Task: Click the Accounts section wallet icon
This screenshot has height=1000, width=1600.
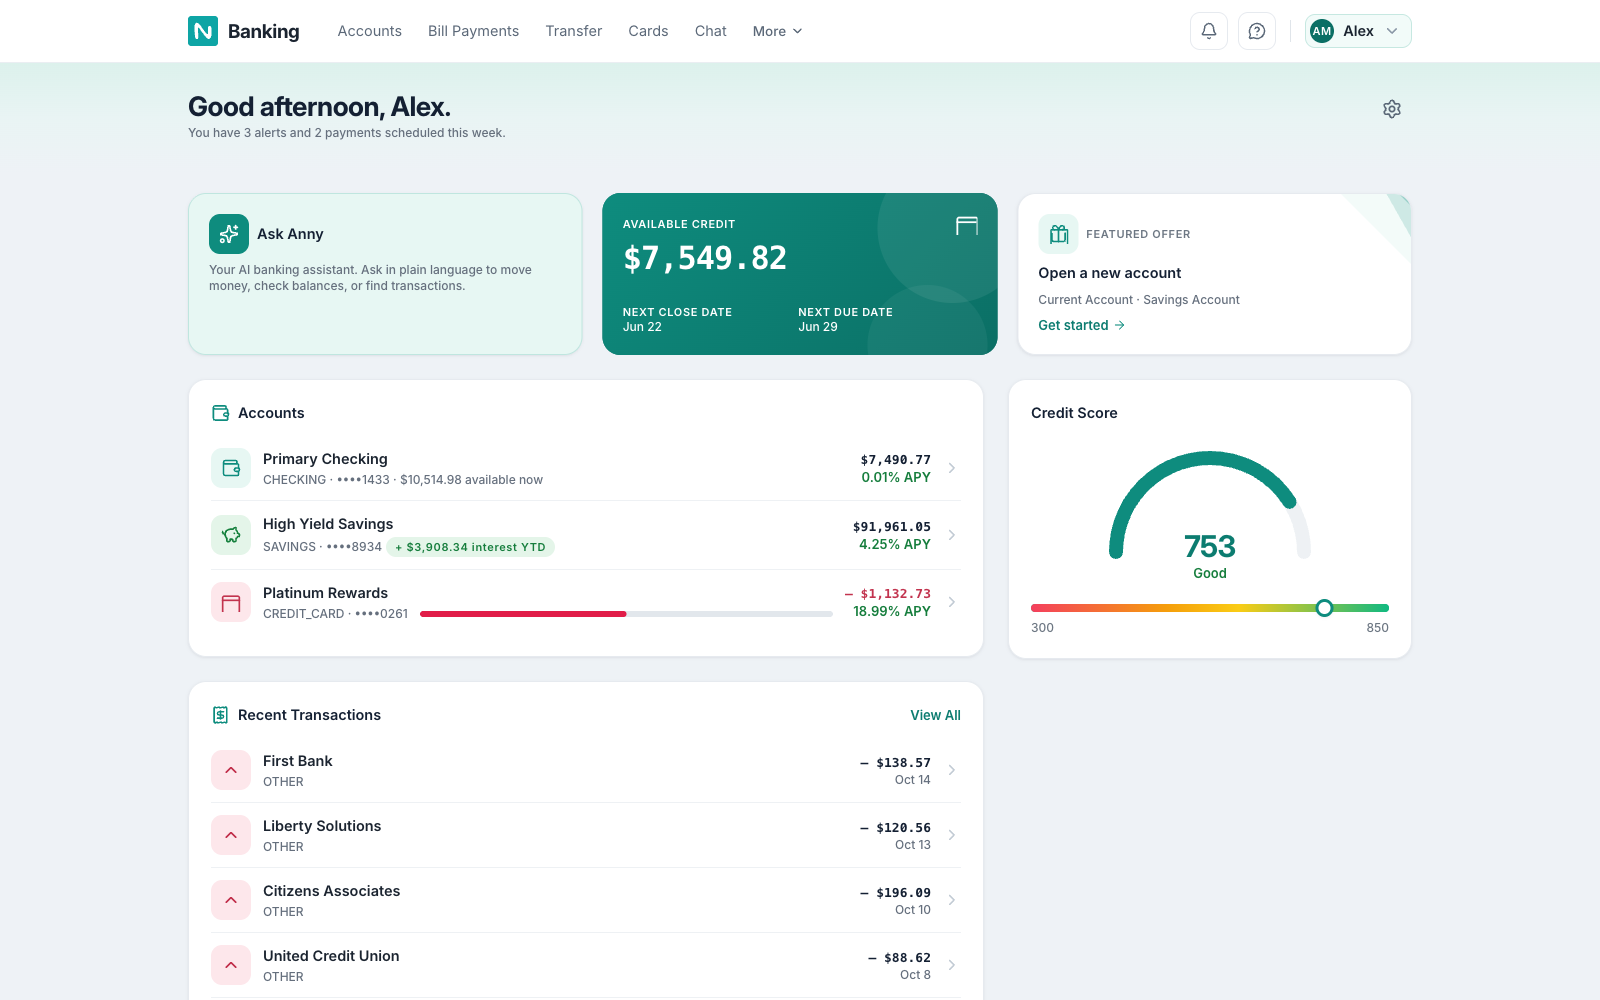Action: 221,413
